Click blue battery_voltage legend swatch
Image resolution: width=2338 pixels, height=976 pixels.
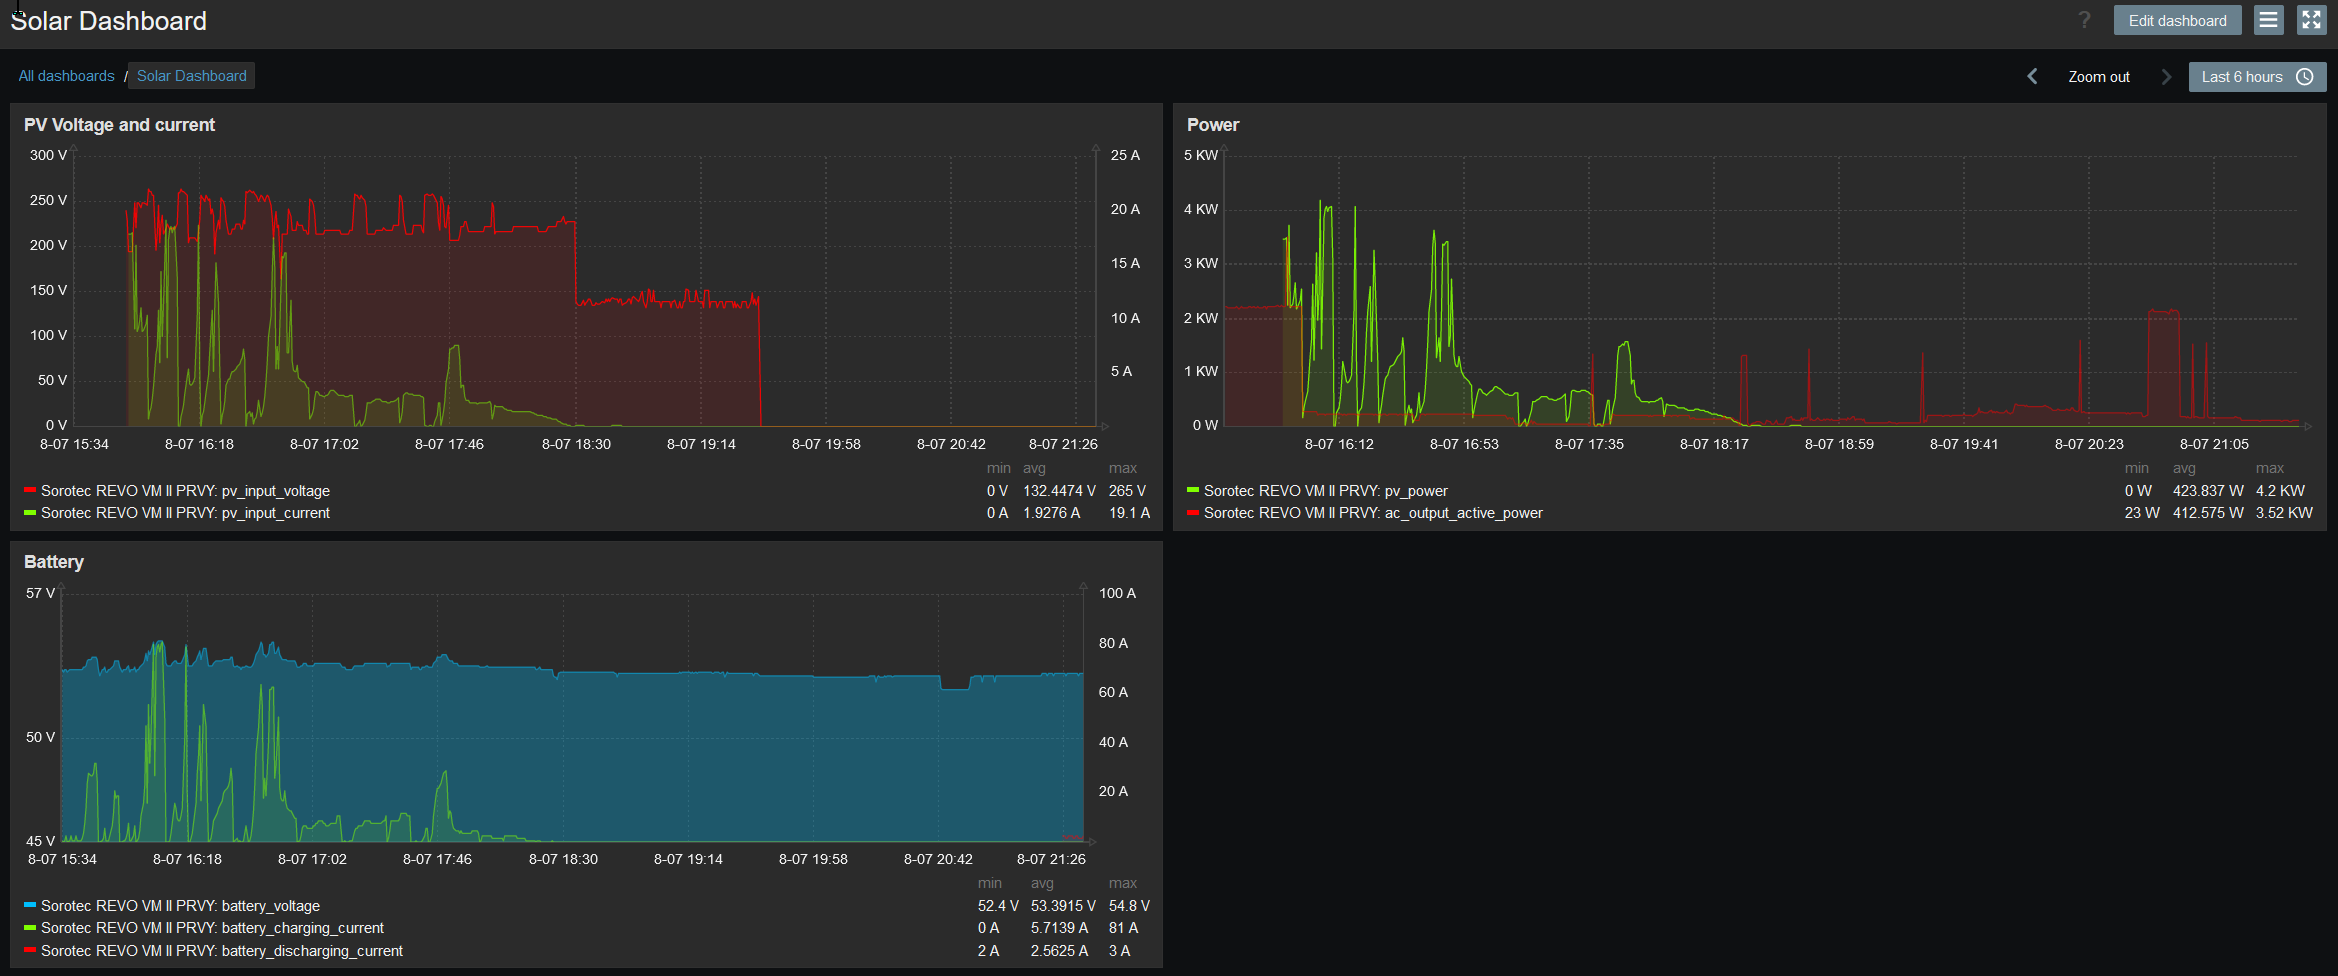30,905
